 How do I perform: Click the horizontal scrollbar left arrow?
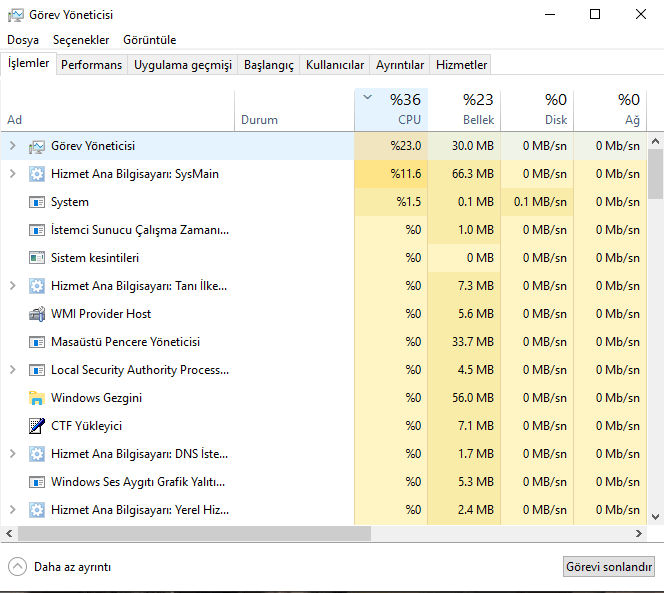(x=9, y=534)
